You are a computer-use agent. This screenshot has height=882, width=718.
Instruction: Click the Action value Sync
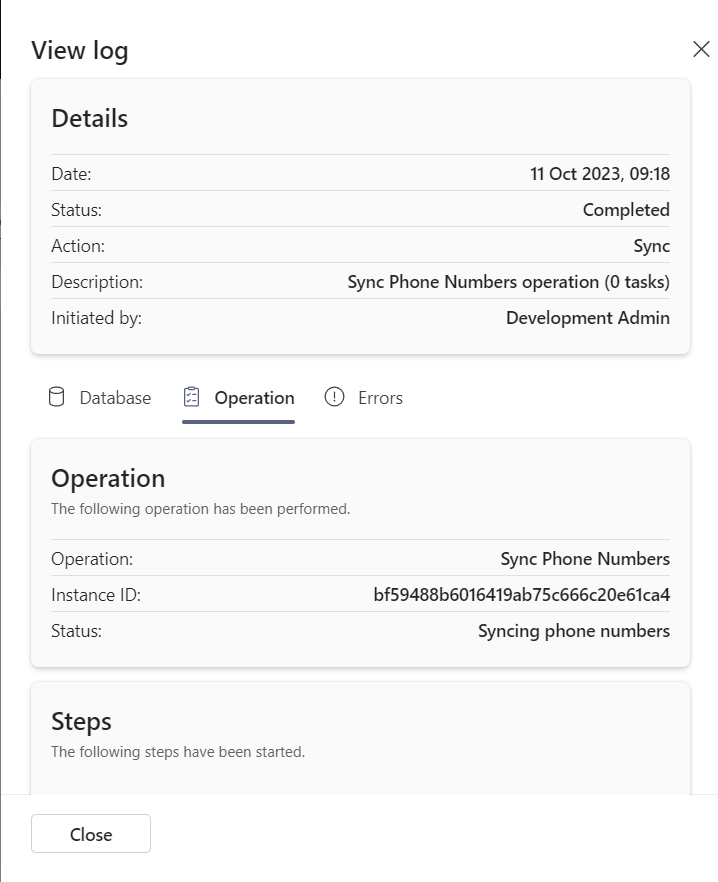pyautogui.click(x=651, y=246)
